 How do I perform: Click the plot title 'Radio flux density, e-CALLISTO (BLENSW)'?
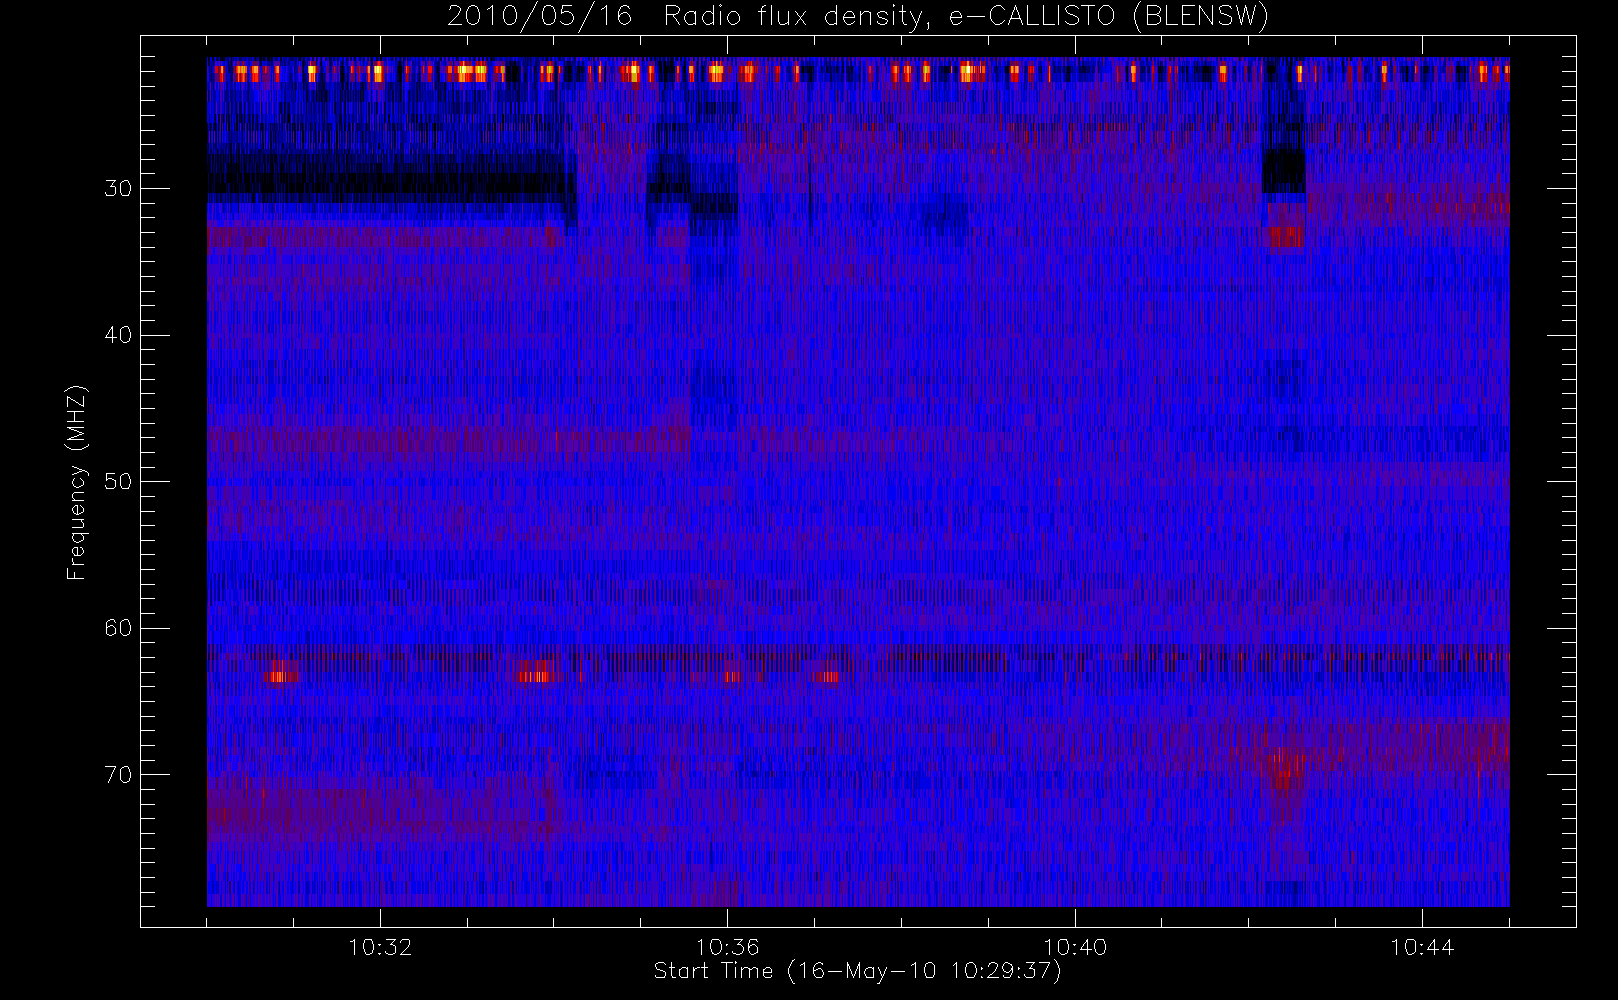coord(966,17)
